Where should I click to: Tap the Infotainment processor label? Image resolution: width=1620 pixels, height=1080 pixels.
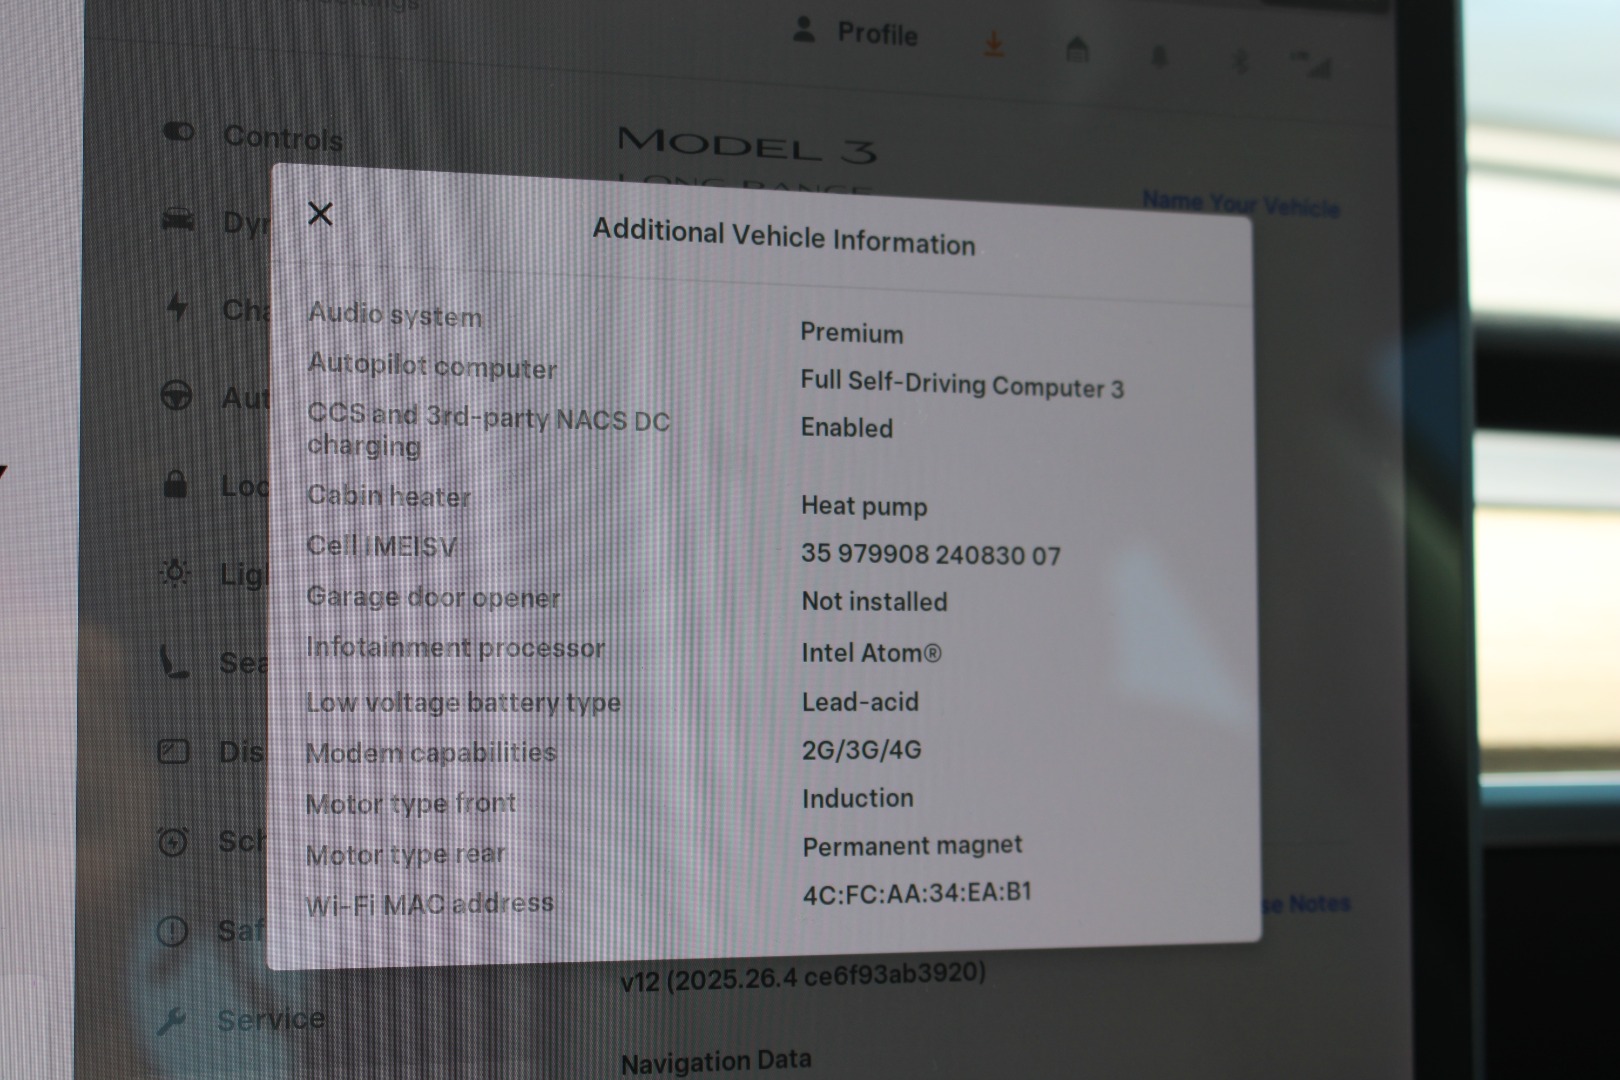pyautogui.click(x=455, y=648)
